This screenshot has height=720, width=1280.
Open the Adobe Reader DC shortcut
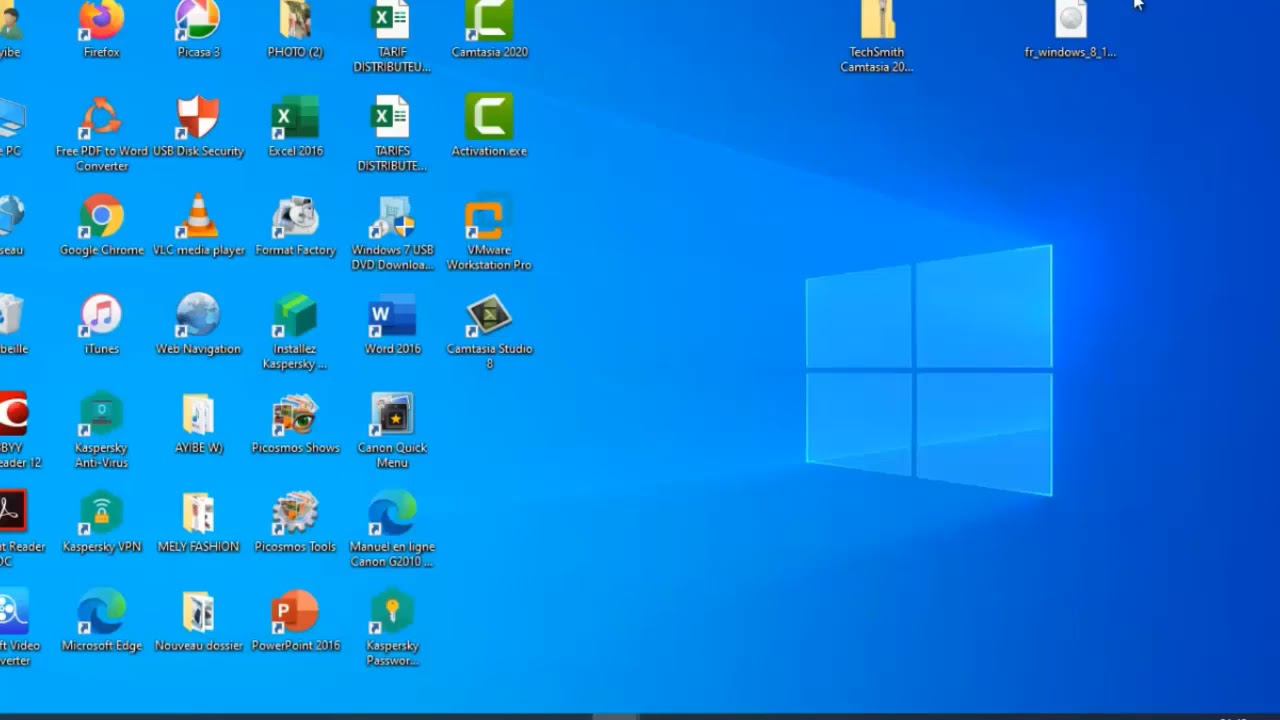pyautogui.click(x=13, y=513)
